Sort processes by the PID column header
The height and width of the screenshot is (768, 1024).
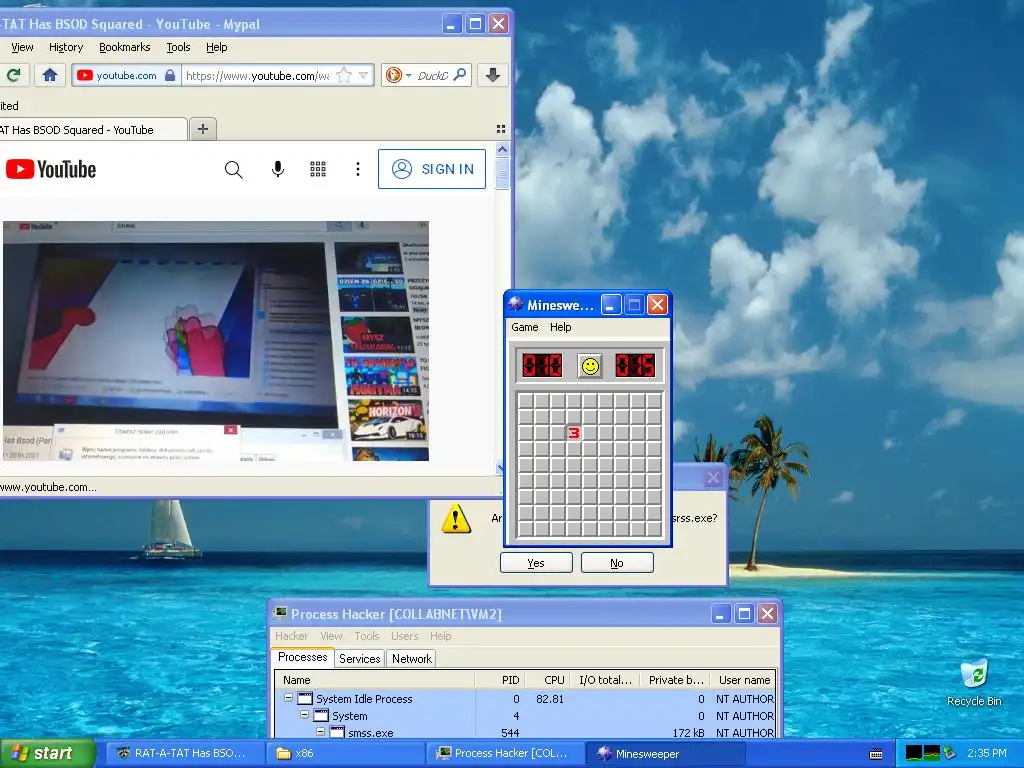click(500, 680)
